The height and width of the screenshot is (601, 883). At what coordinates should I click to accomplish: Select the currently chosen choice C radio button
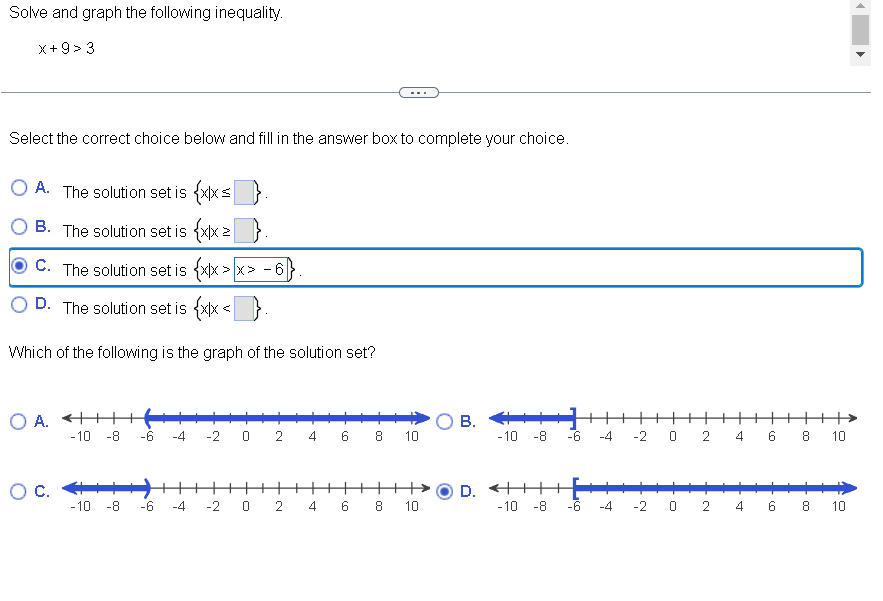[18, 265]
